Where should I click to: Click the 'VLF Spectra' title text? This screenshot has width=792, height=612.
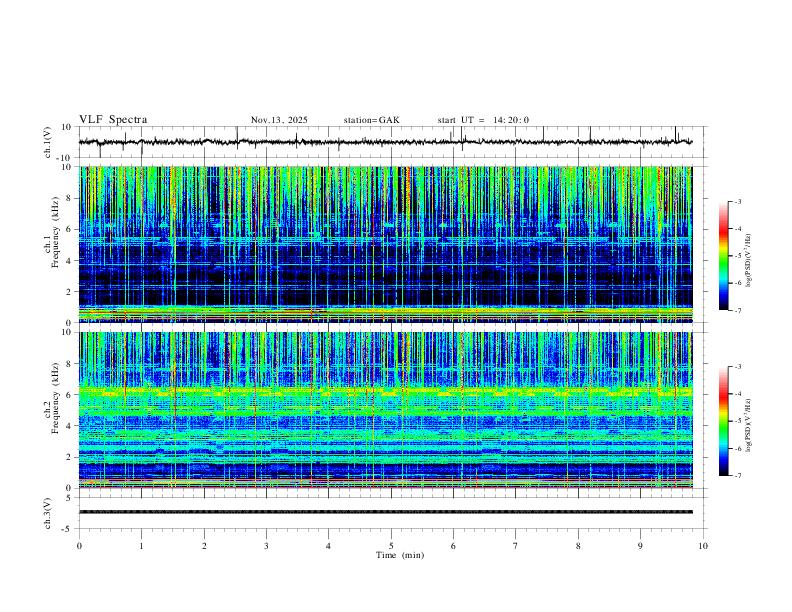113,120
